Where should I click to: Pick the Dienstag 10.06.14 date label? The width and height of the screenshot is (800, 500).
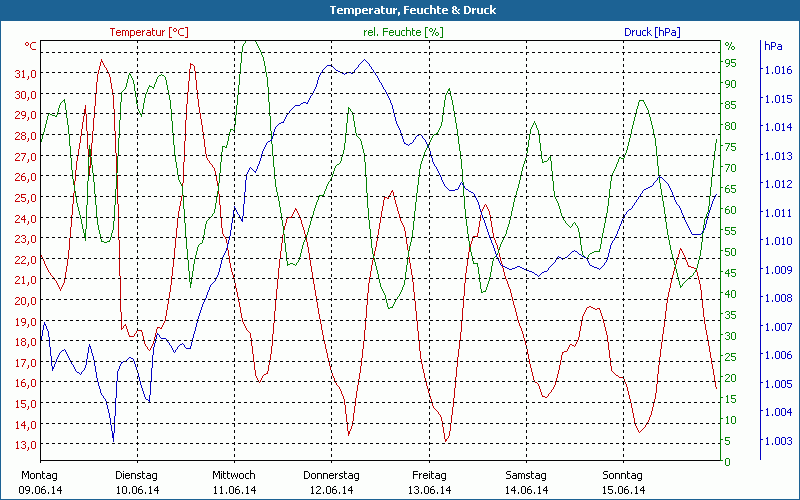137,482
